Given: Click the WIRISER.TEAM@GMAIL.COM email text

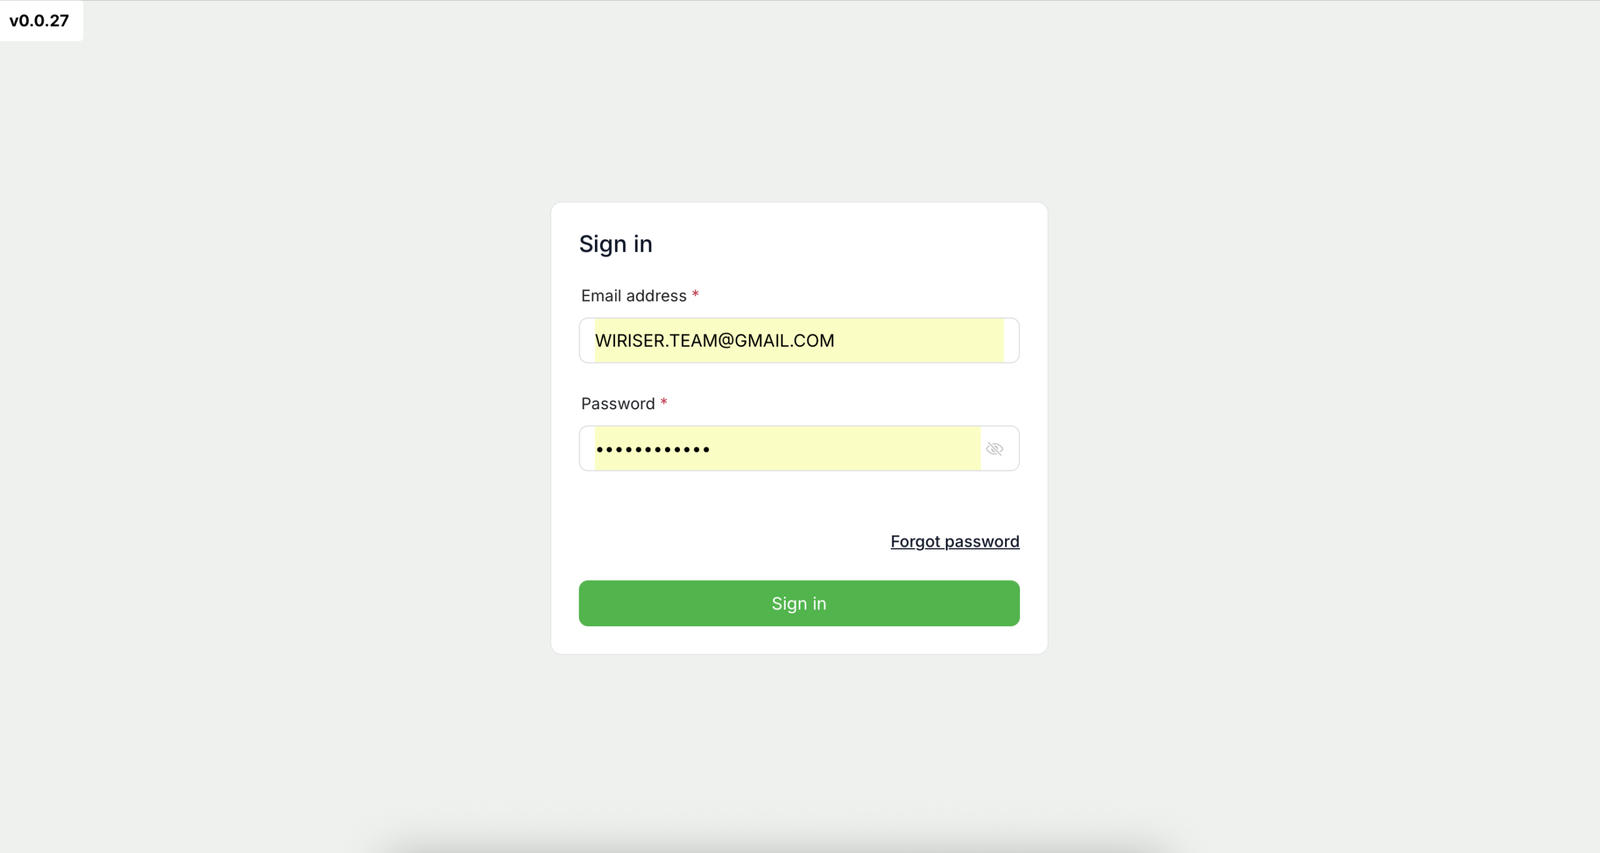Looking at the screenshot, I should click(714, 341).
